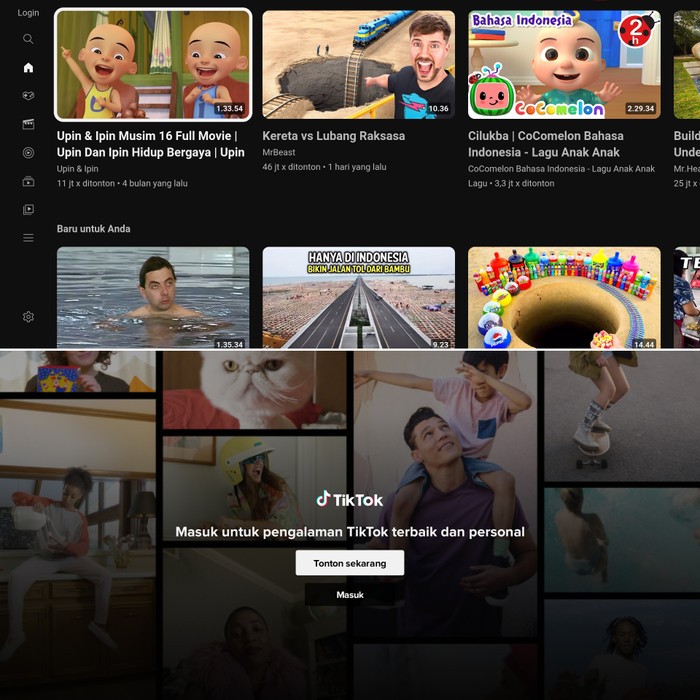Open the Music circle icon in sidebar
700x700 pixels.
28,153
